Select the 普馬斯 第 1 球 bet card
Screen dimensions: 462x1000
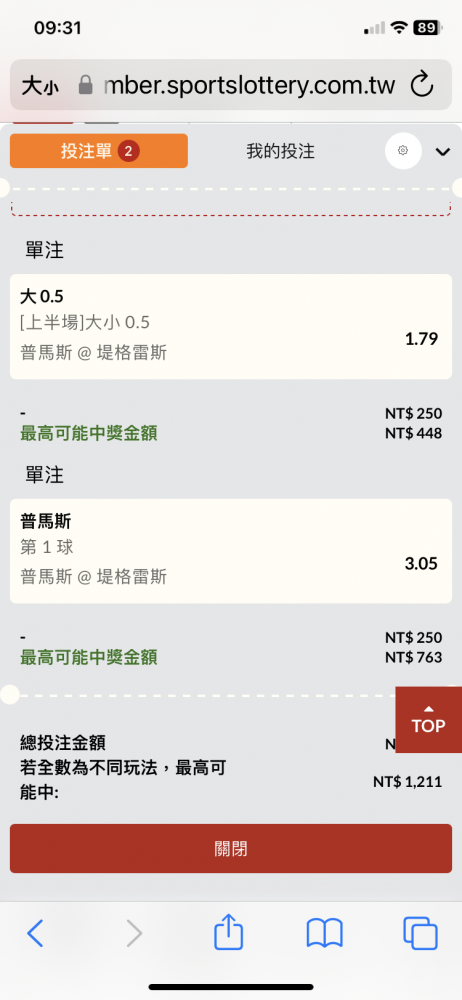231,551
